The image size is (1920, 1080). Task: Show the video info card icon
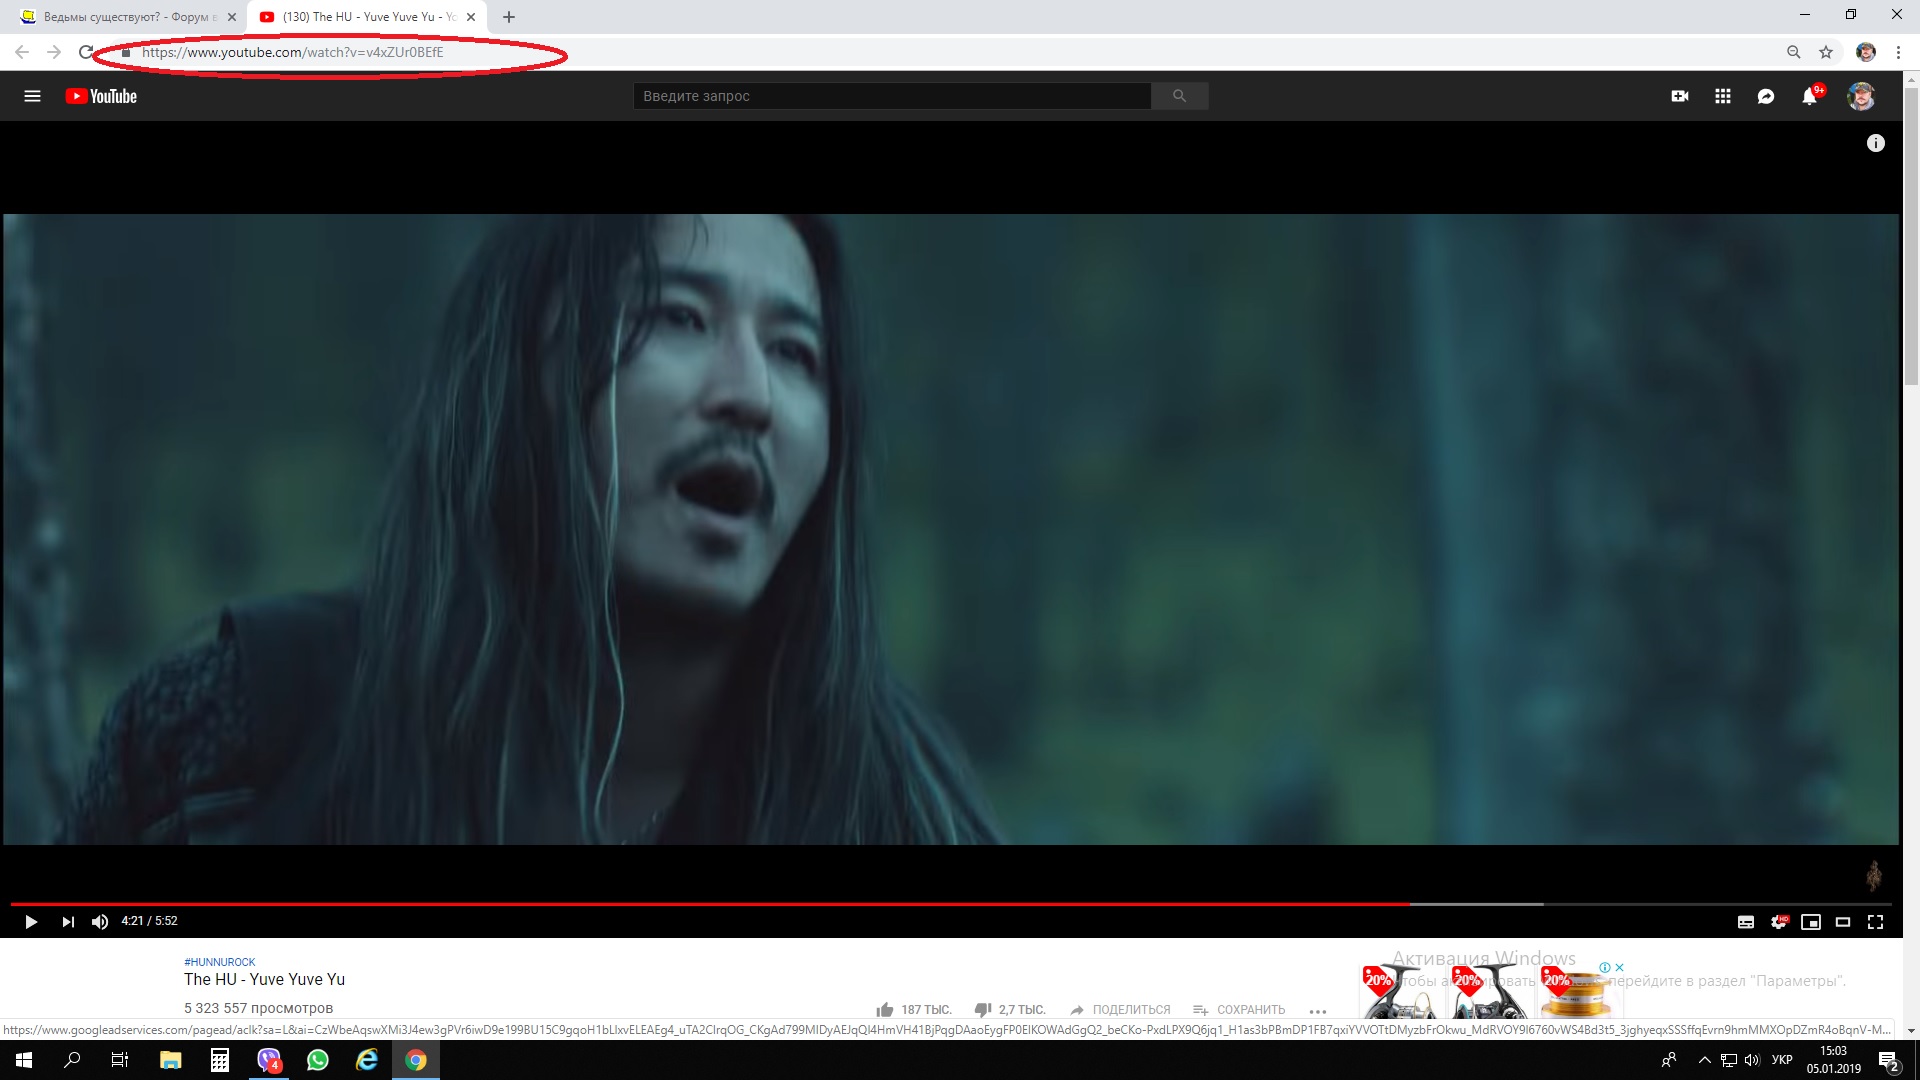click(x=1876, y=143)
